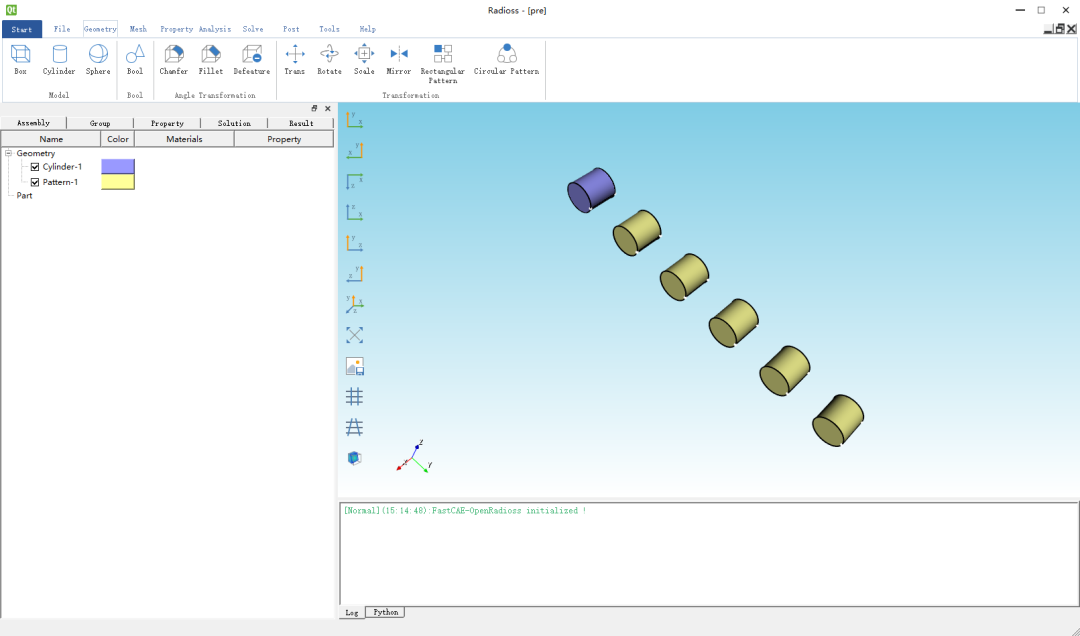Screen dimensions: 1080x636
Task: Open the Tools ribbon tab
Action: (329, 29)
